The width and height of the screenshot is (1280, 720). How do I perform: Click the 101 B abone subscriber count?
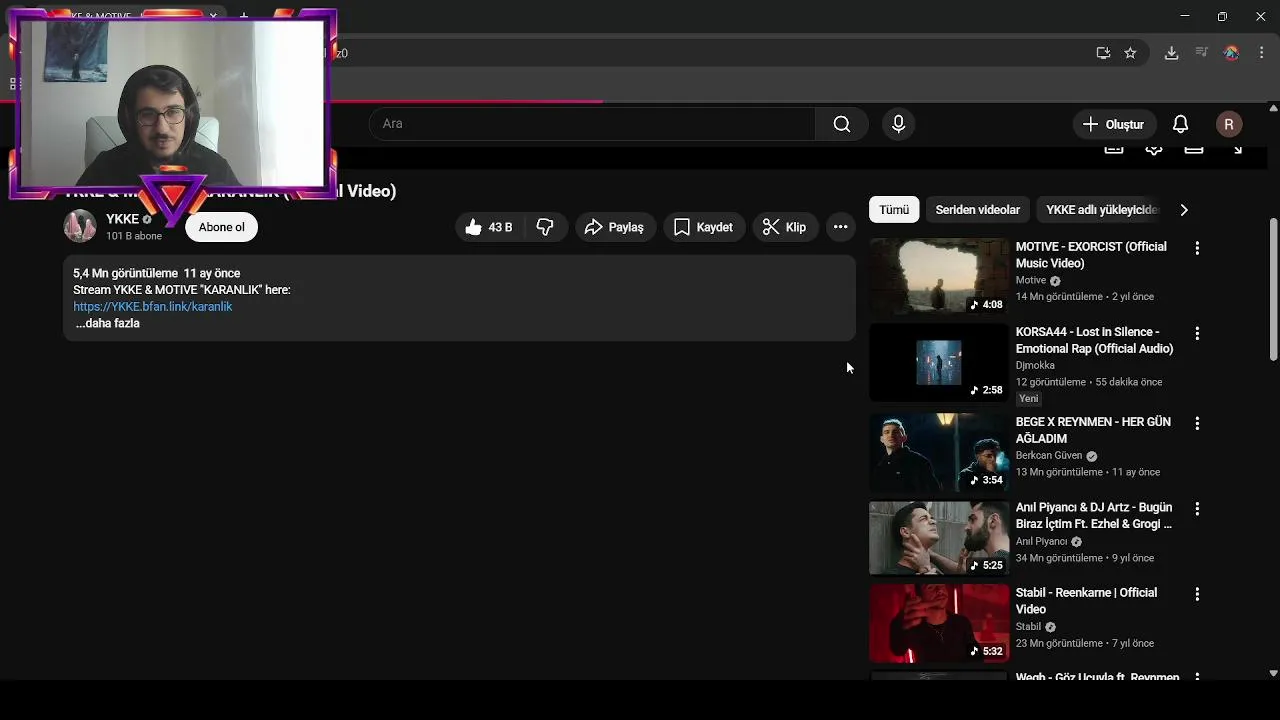tap(134, 237)
